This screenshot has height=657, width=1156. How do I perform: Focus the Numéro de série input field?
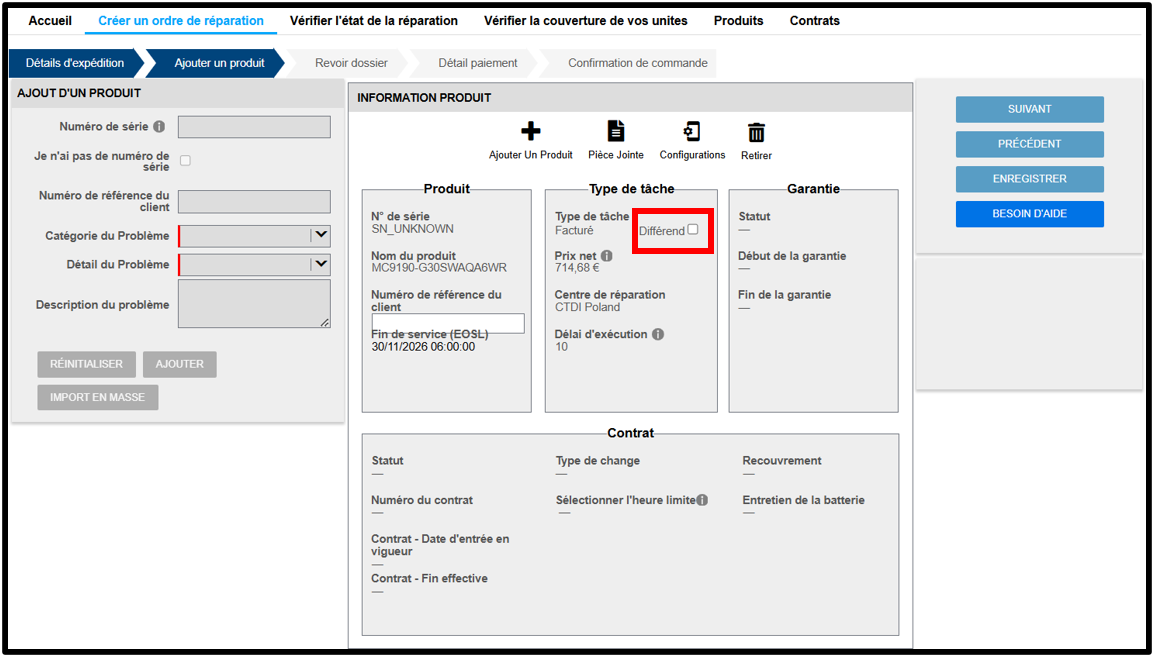(254, 127)
